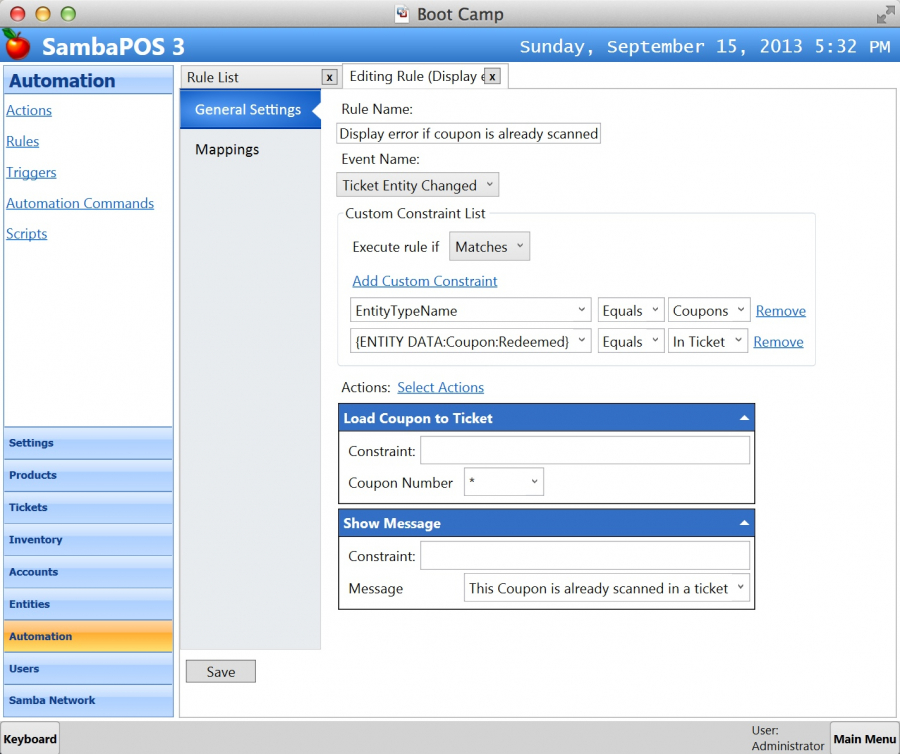Open Select Actions link
This screenshot has width=900, height=754.
[x=440, y=387]
